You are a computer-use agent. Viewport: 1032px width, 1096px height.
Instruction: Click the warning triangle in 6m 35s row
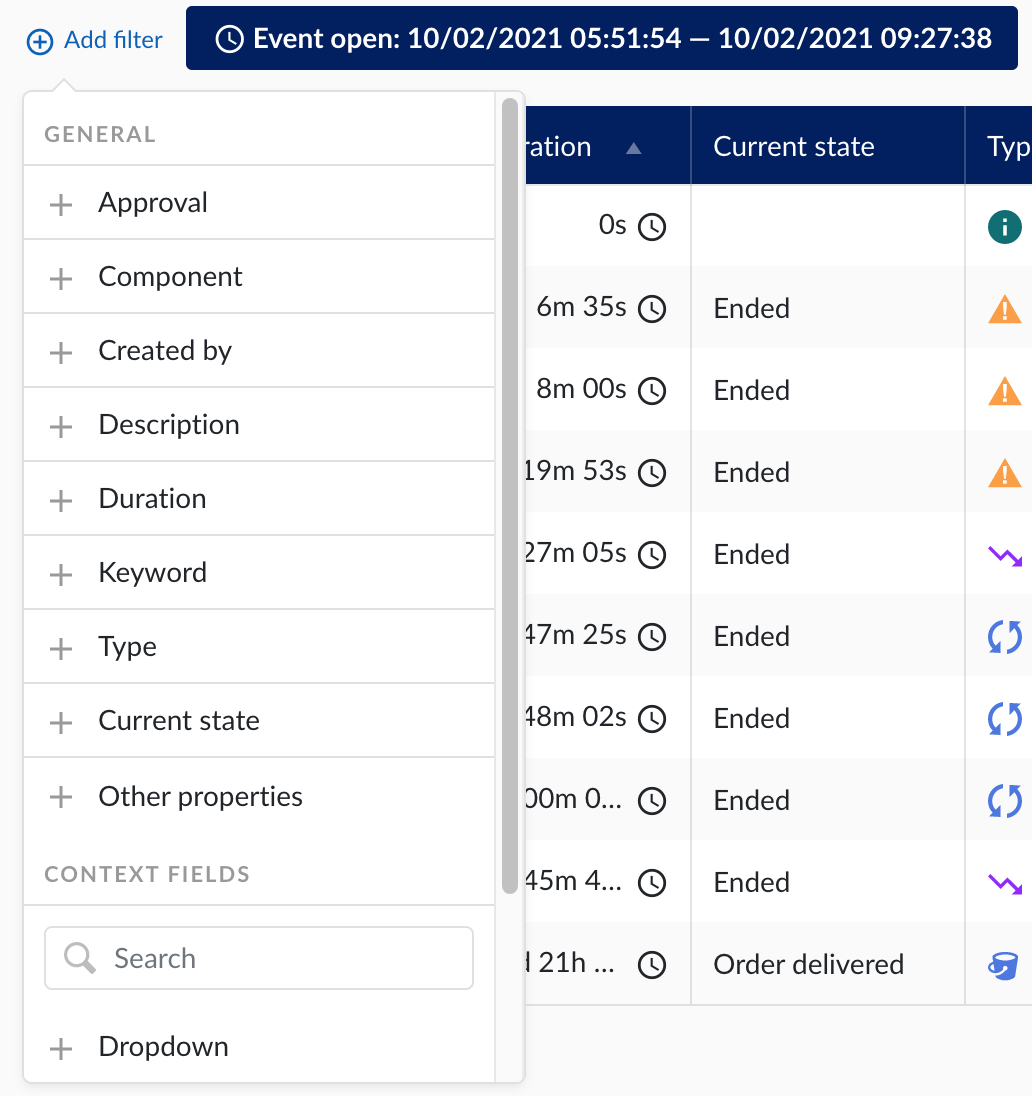tap(1004, 309)
